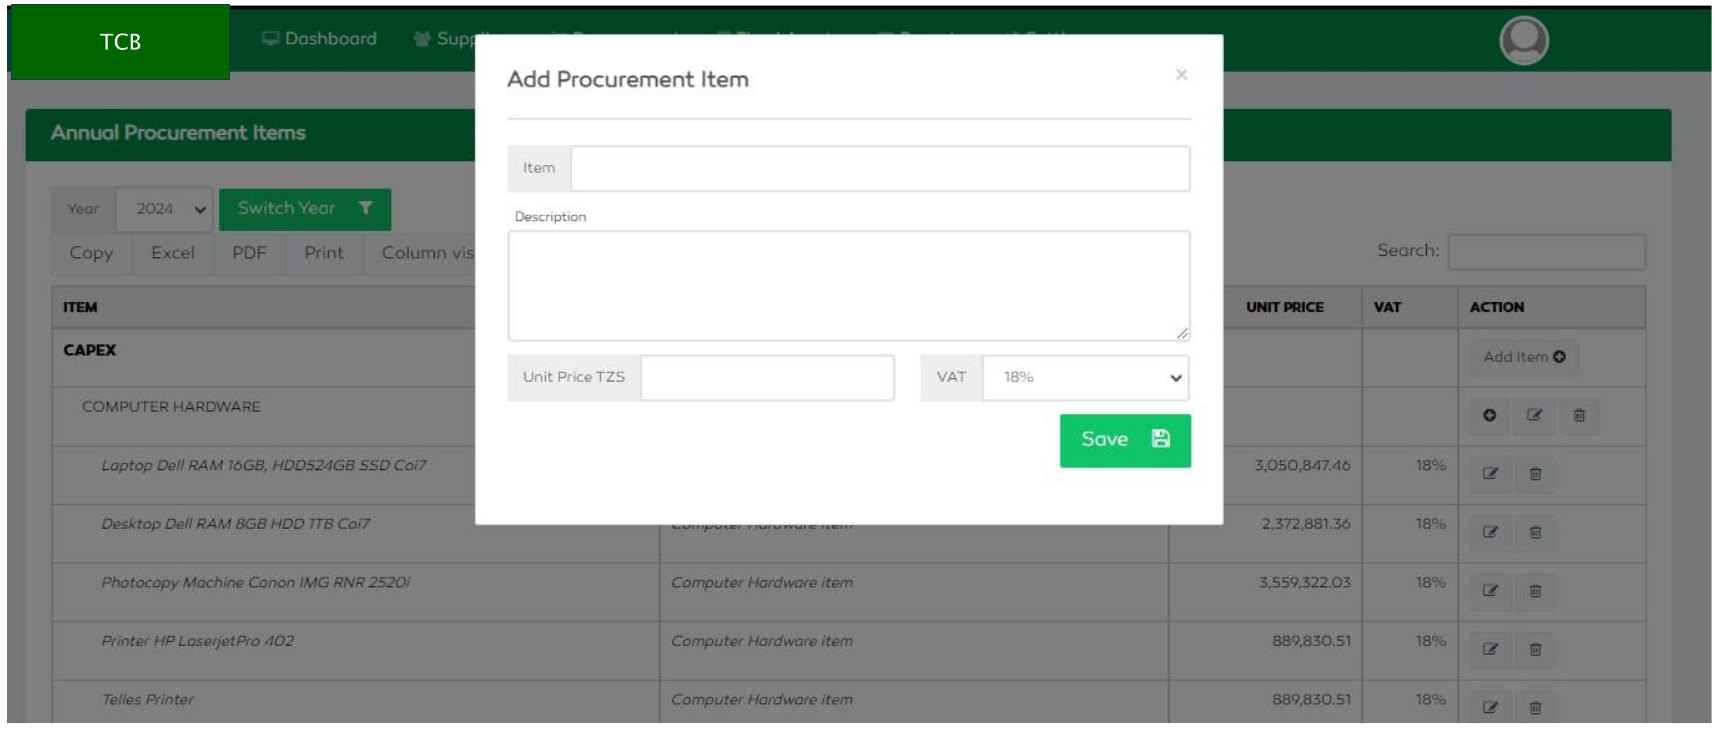Click the filter icon on Switch Year
This screenshot has height=731, width=1715.
click(x=366, y=208)
